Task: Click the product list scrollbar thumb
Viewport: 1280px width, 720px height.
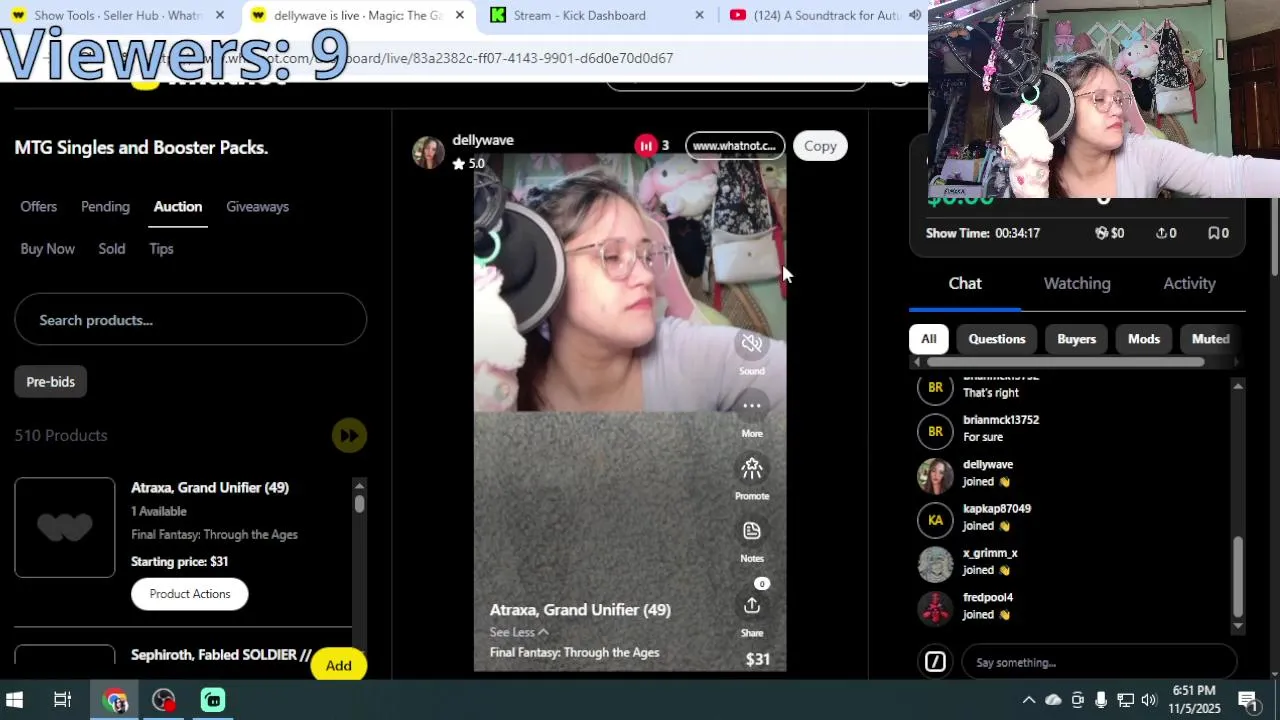Action: tap(359, 504)
